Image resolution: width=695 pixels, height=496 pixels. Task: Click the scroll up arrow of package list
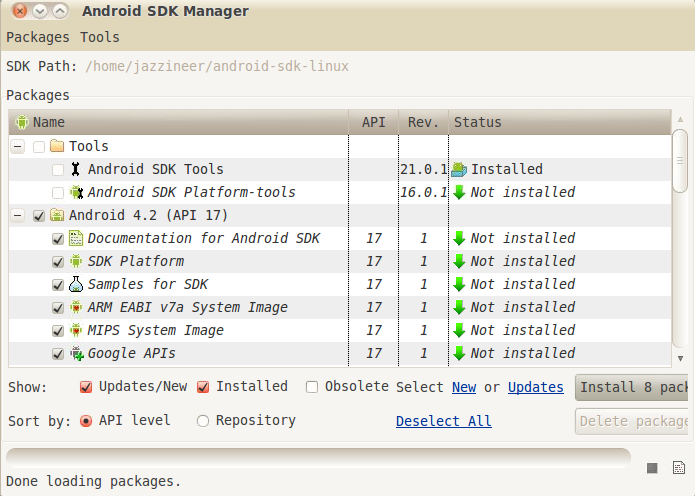pyautogui.click(x=680, y=119)
